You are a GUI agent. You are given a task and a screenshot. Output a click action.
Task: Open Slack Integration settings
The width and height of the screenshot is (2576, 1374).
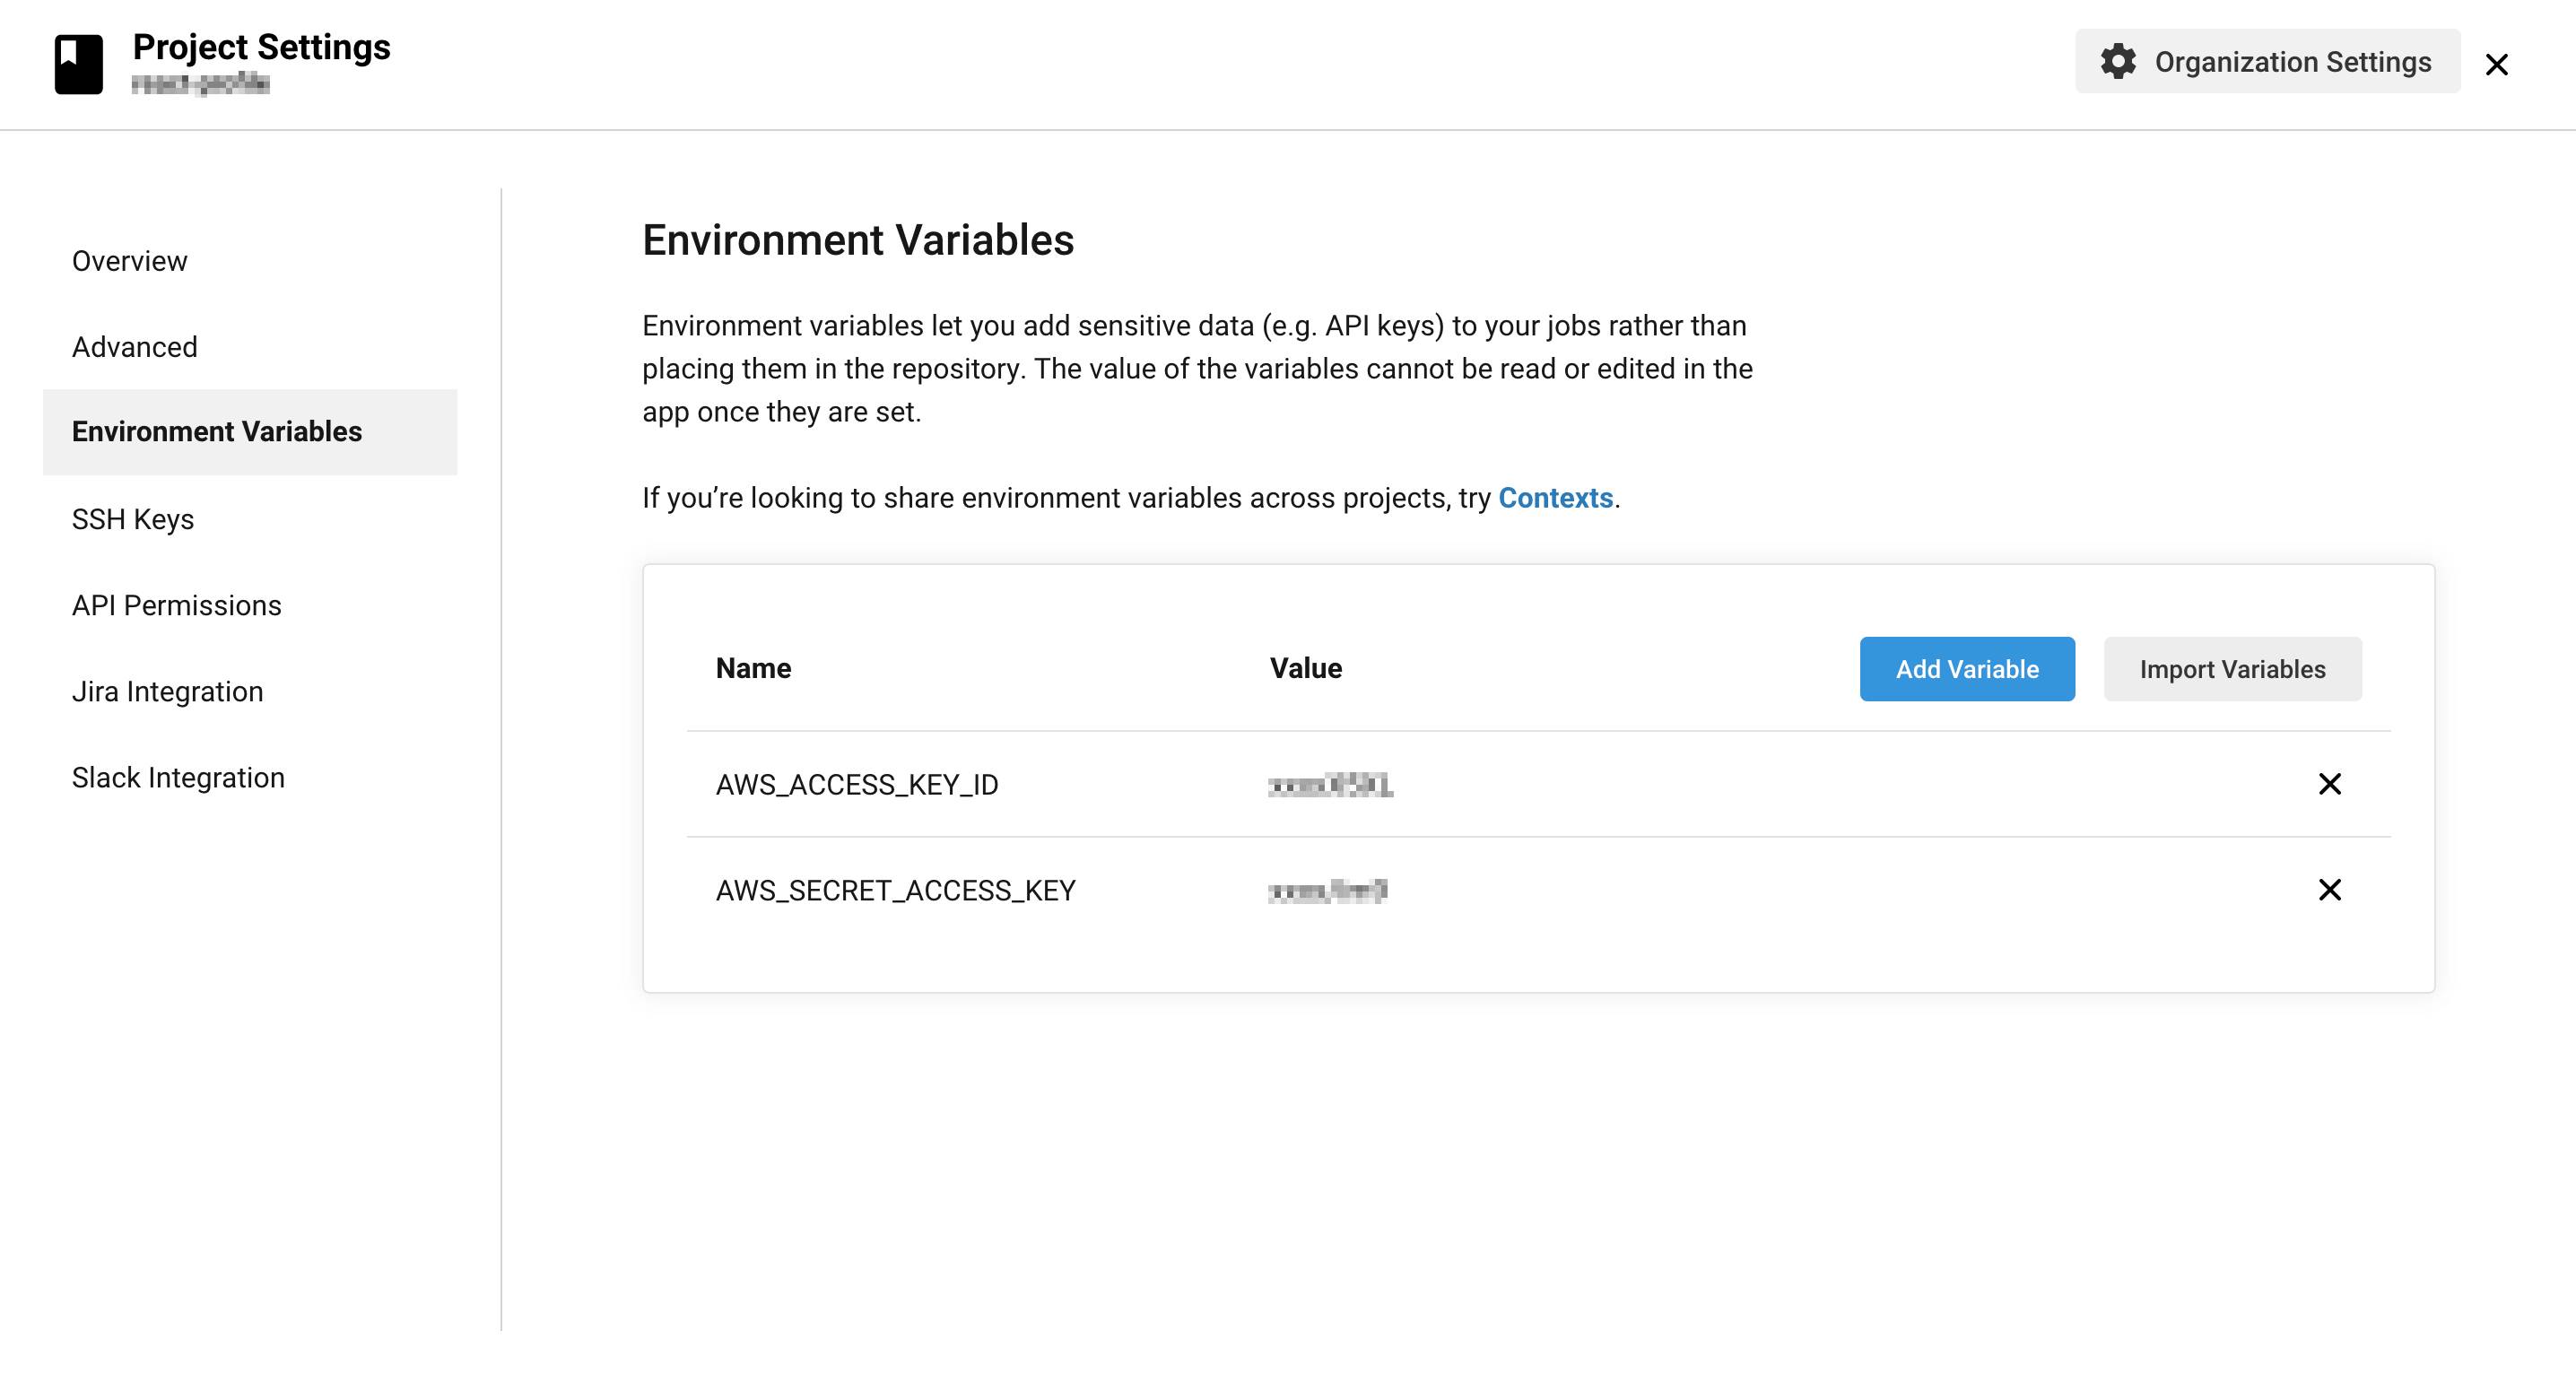coord(178,777)
